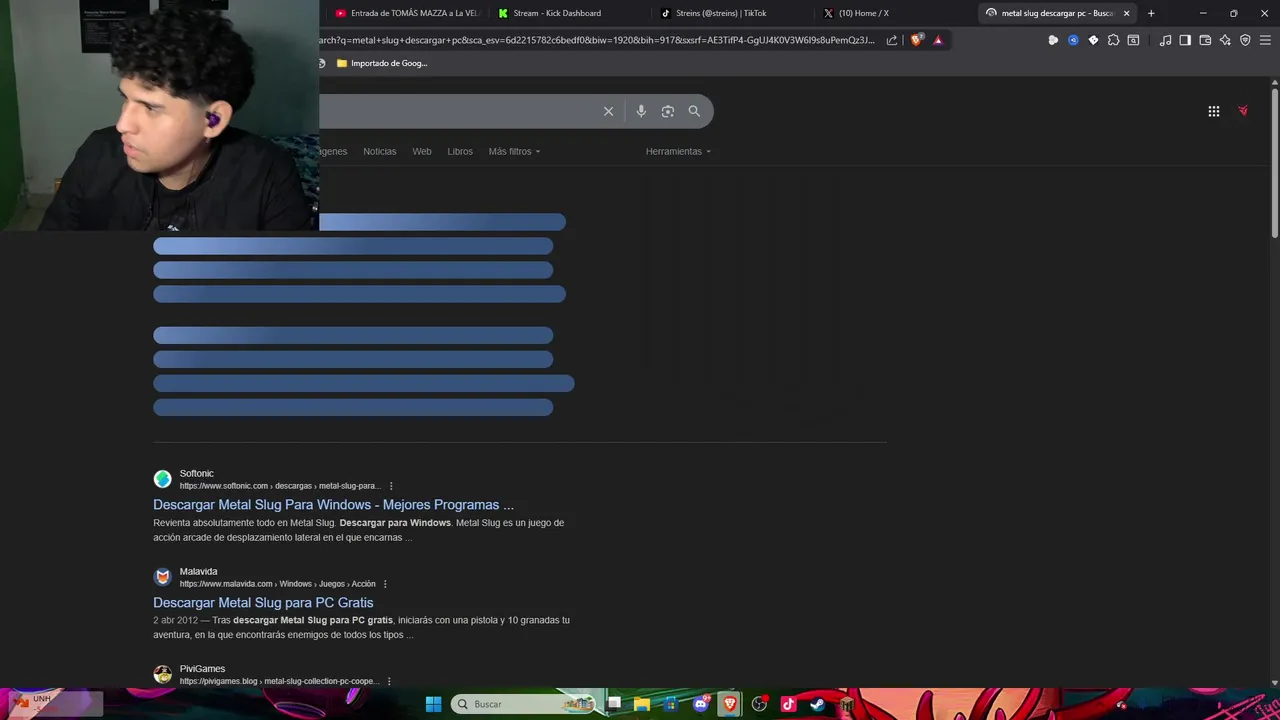Open Brave Rewards triangle icon
1280x720 pixels.
pos(938,40)
